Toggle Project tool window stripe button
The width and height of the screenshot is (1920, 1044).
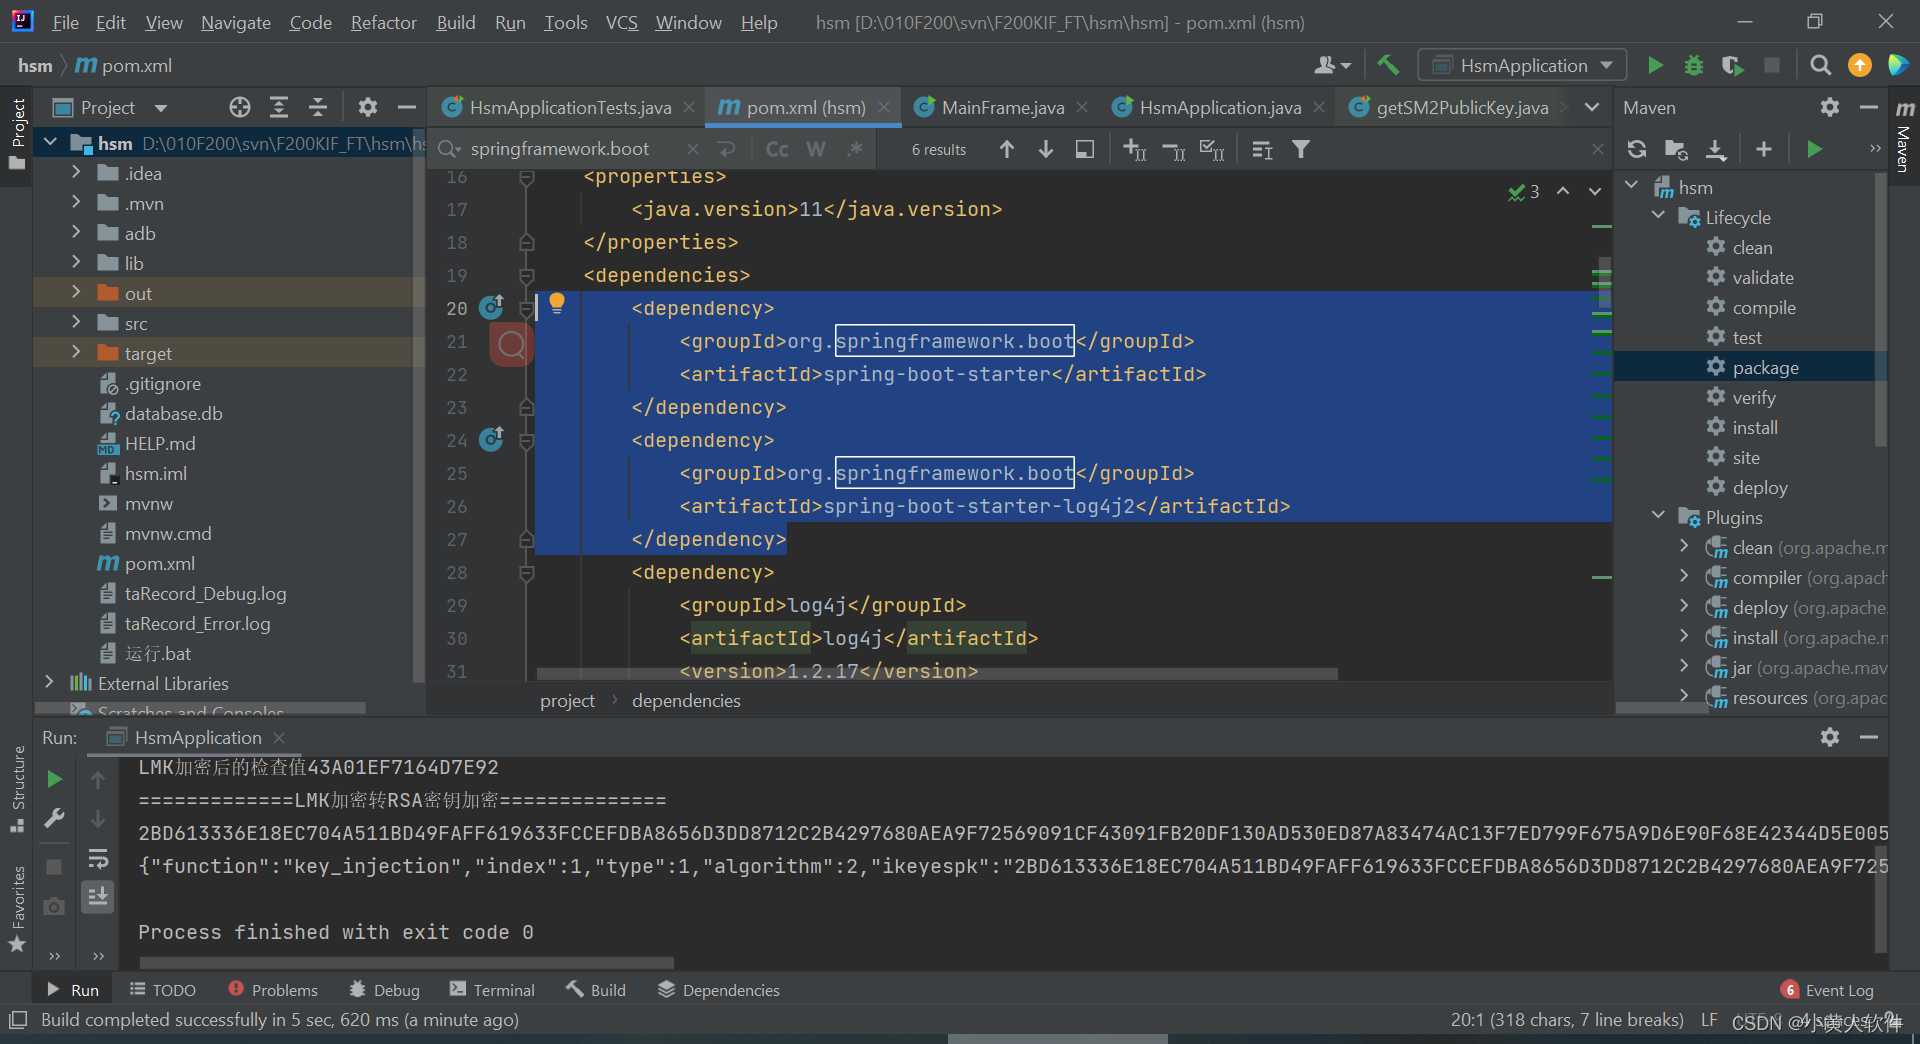click(17, 133)
